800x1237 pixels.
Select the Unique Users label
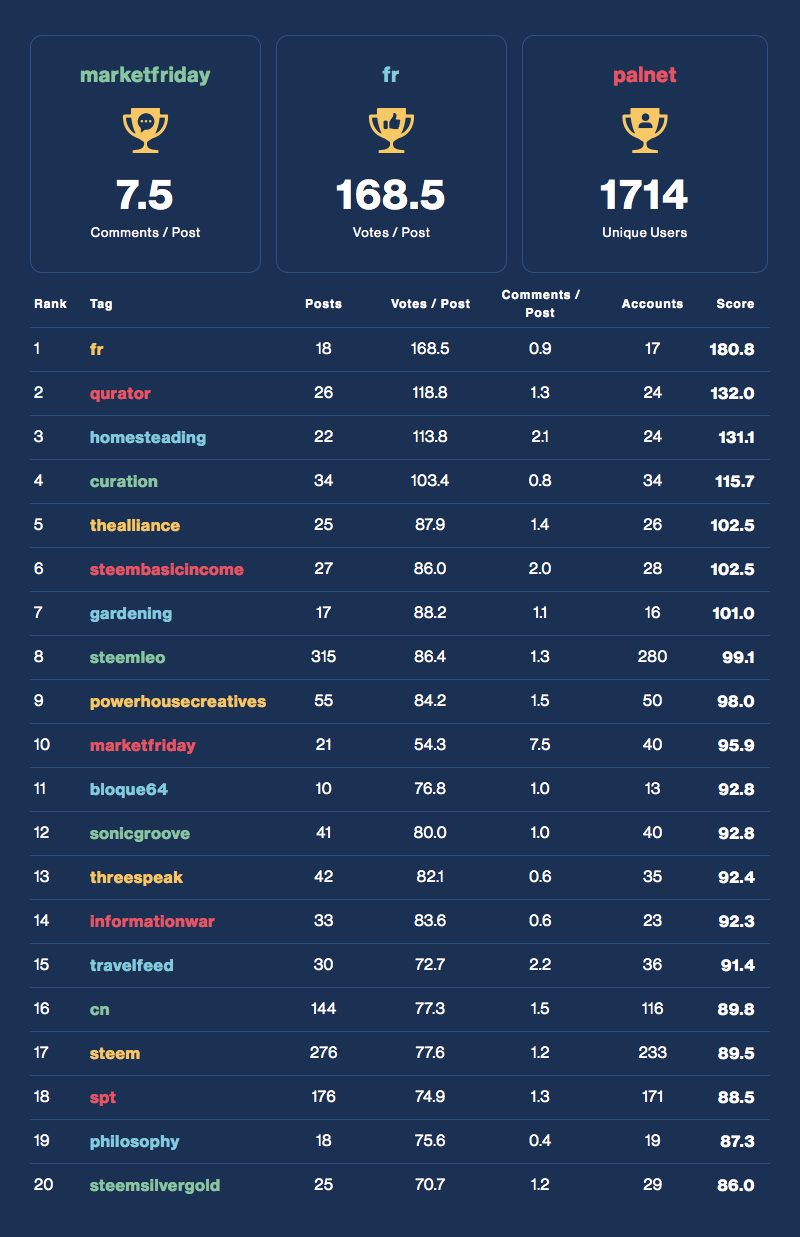click(645, 232)
